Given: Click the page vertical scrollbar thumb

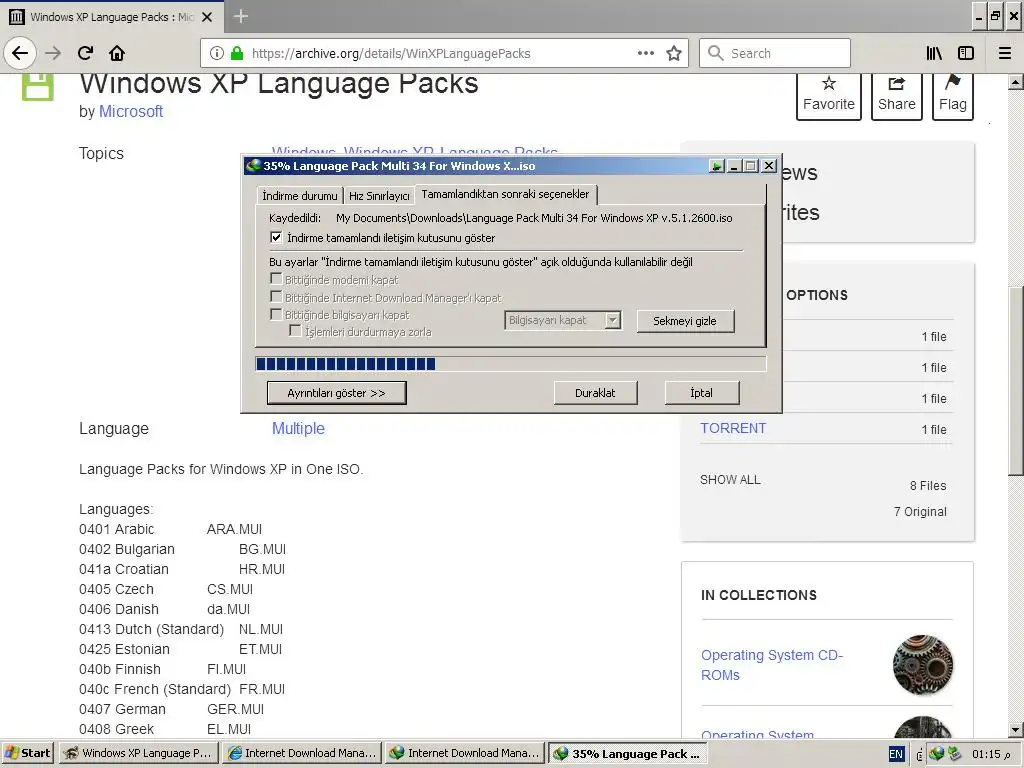Looking at the screenshot, I should click(1016, 381).
